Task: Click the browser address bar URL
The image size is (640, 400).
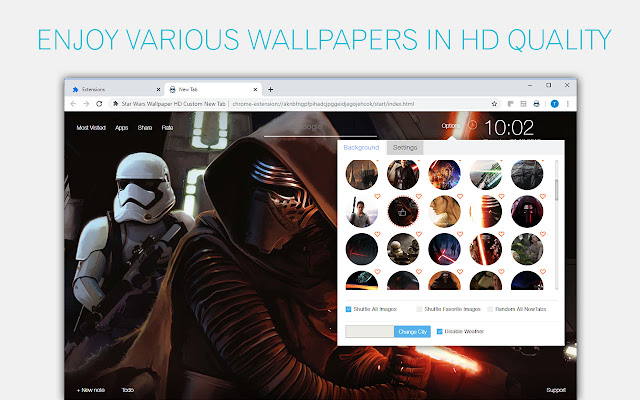Action: [323, 104]
